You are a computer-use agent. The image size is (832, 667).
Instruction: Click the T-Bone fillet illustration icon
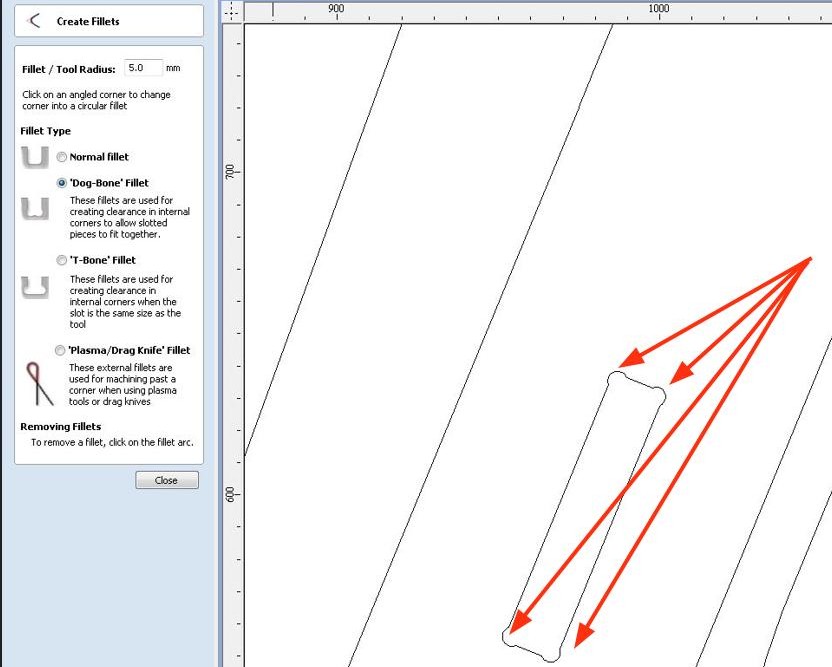pyautogui.click(x=35, y=287)
